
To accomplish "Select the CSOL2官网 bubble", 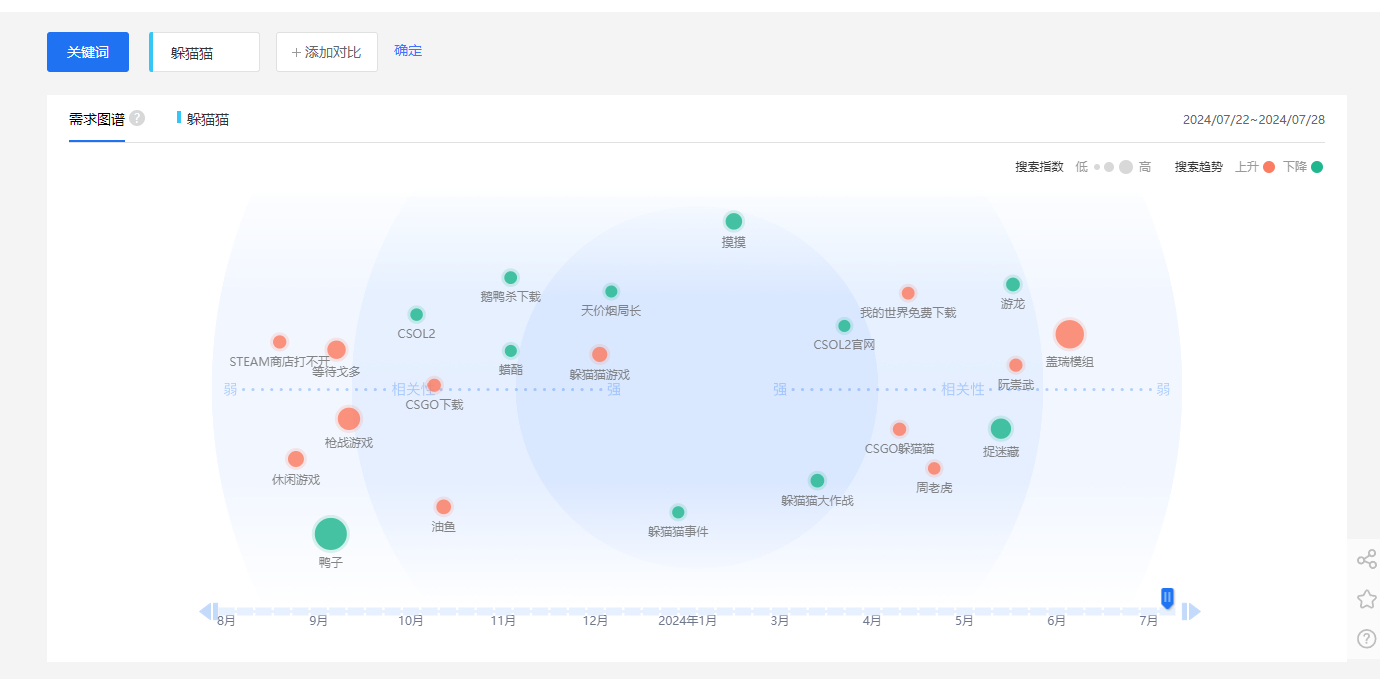I will click(x=844, y=325).
